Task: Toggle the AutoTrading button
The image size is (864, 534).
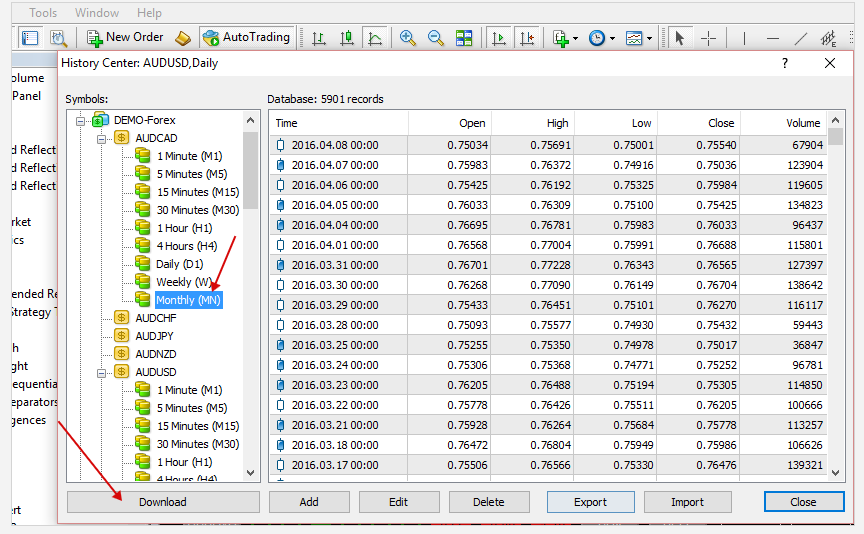Action: tap(246, 37)
